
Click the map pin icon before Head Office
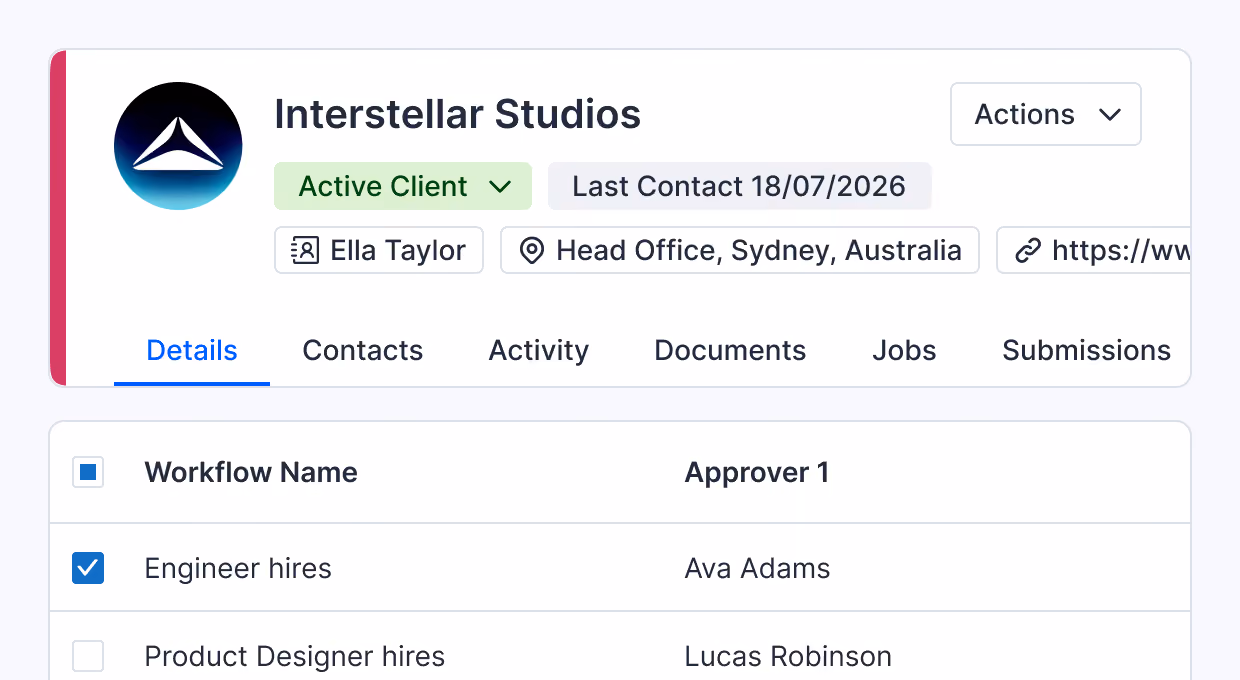point(532,250)
